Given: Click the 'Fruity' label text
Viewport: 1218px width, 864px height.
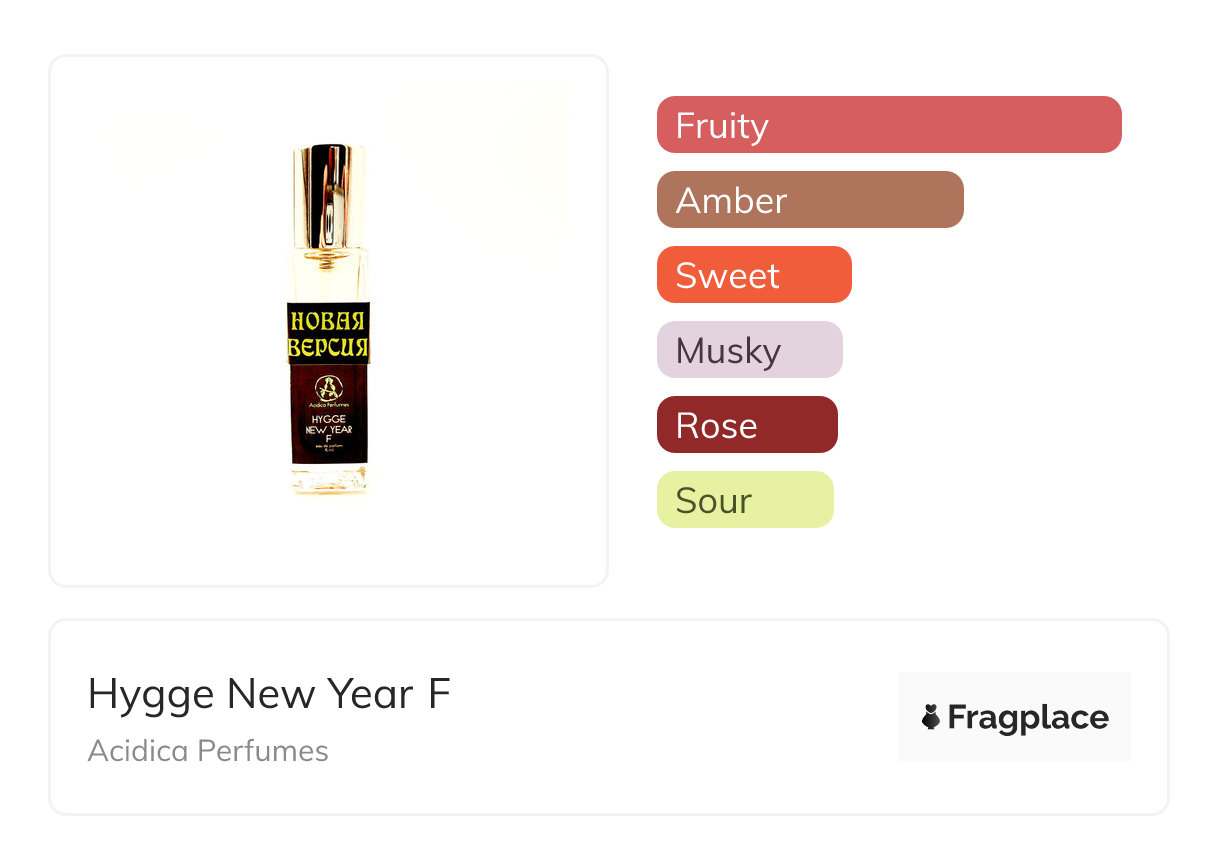Looking at the screenshot, I should pyautogui.click(x=722, y=126).
